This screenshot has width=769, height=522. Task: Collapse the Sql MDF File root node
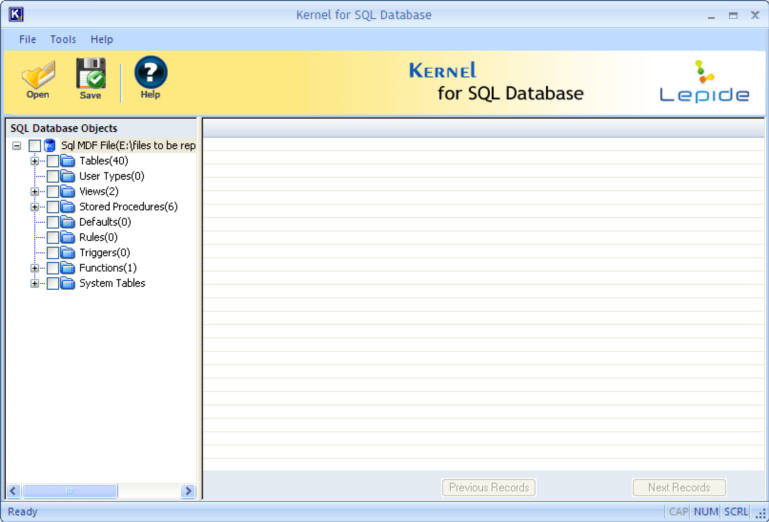click(x=17, y=146)
